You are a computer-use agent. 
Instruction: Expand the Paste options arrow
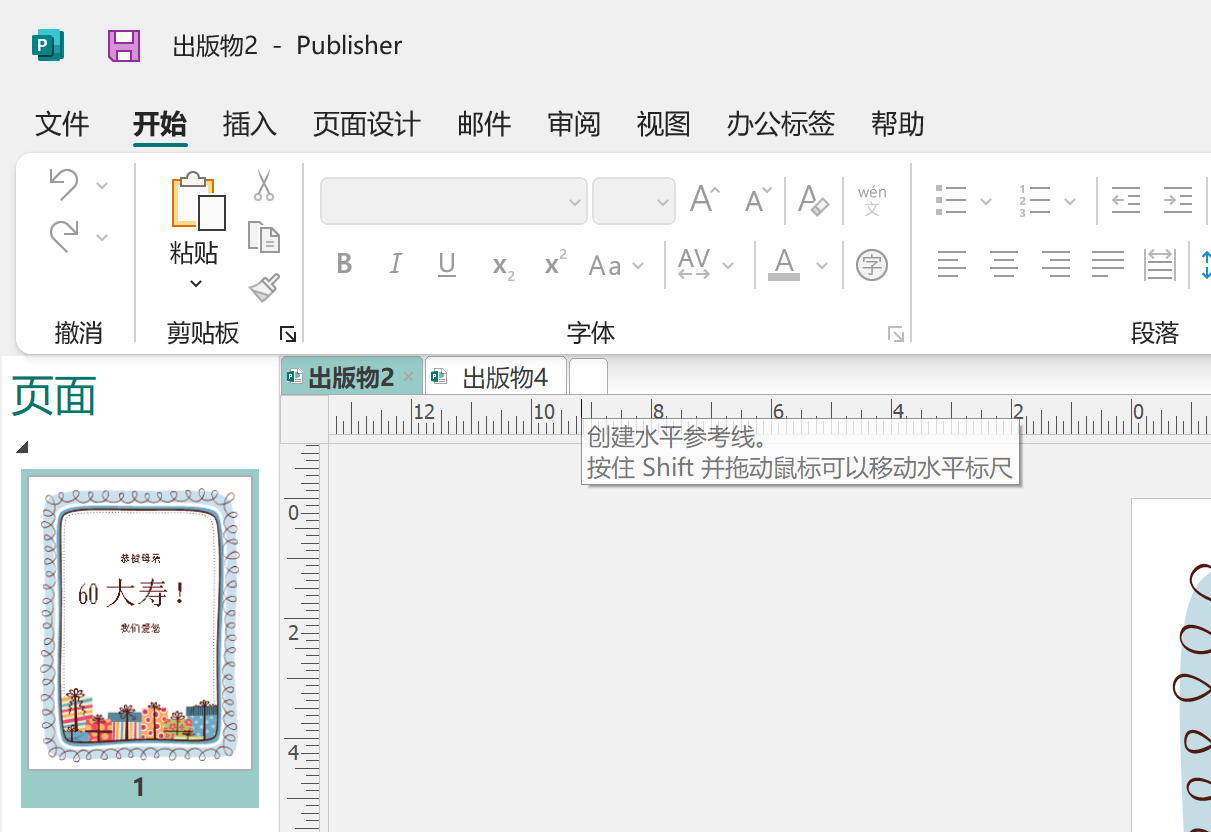coord(196,284)
